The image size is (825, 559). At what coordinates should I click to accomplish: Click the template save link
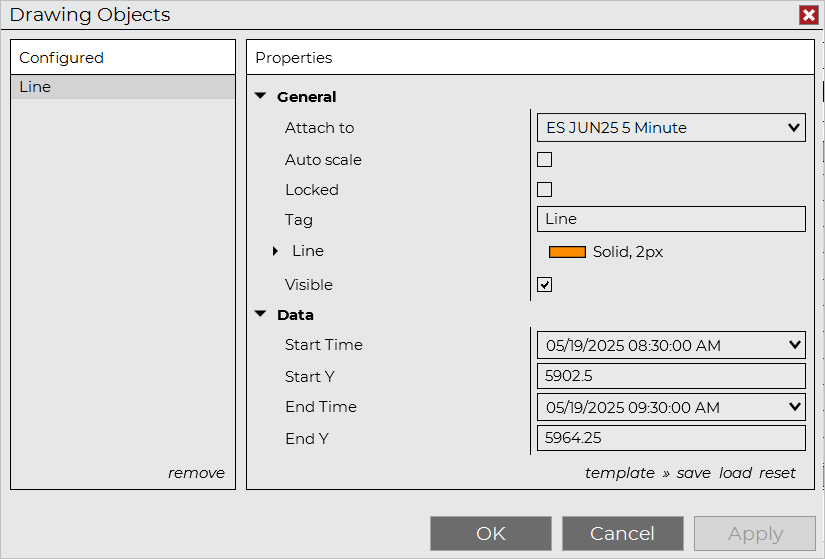pyautogui.click(x=693, y=473)
